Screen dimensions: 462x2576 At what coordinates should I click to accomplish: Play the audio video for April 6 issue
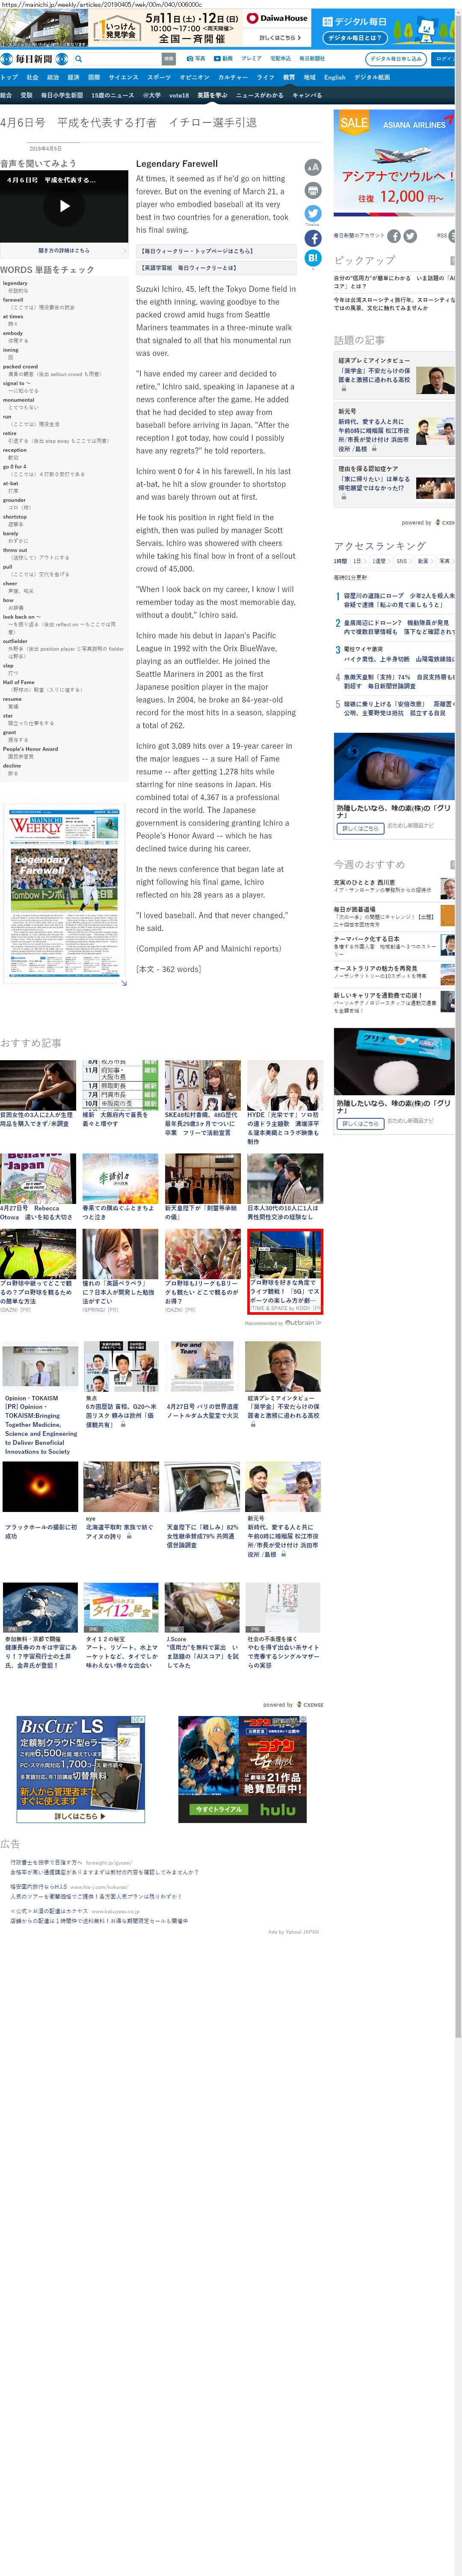64,206
